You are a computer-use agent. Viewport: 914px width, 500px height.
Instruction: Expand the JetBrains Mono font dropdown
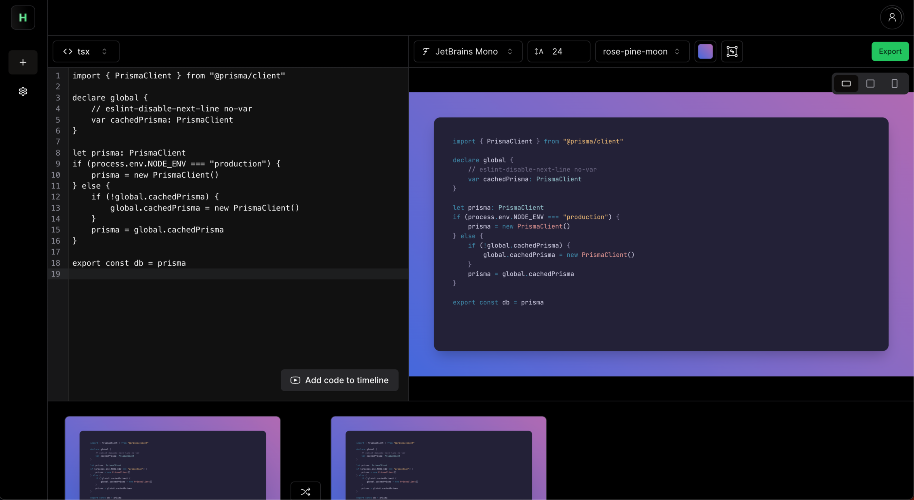coord(468,51)
